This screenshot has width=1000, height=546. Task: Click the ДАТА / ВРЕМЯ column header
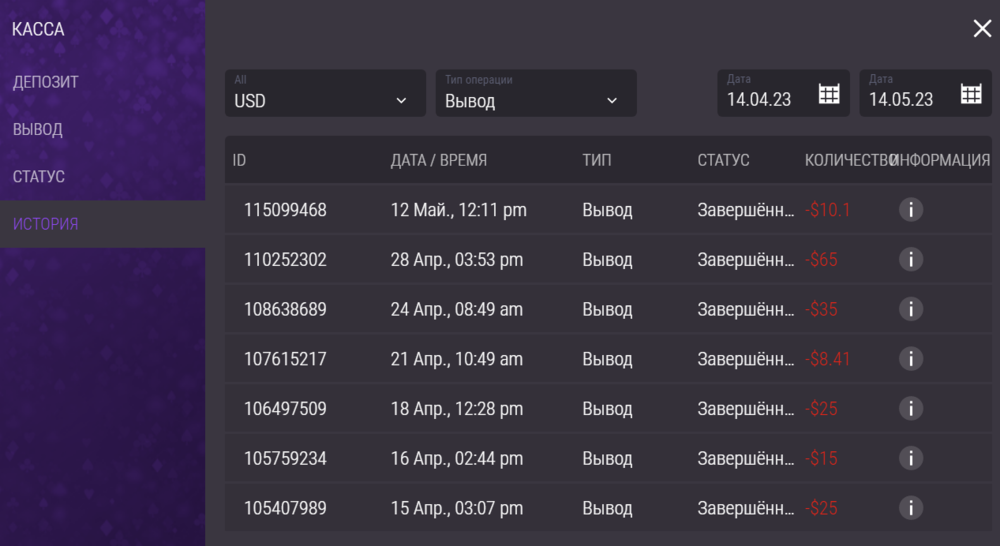439,160
